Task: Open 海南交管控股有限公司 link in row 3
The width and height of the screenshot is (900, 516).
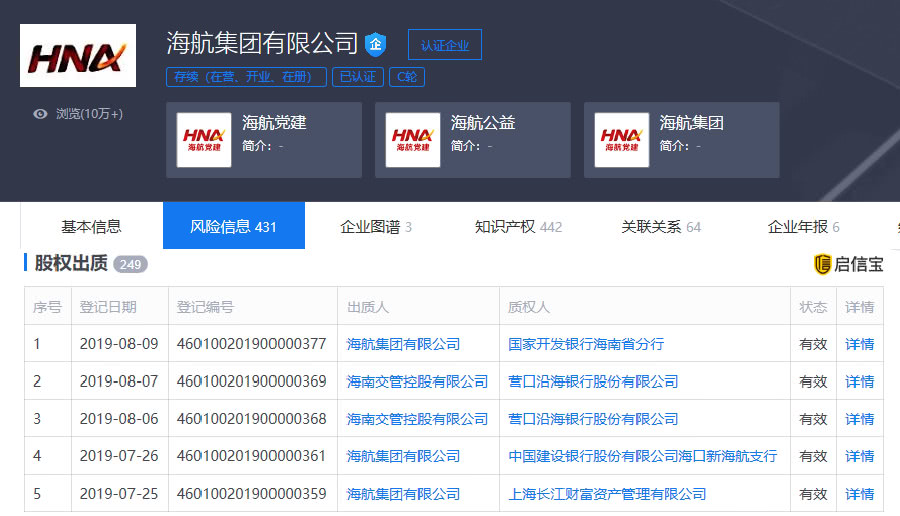Action: coord(417,419)
